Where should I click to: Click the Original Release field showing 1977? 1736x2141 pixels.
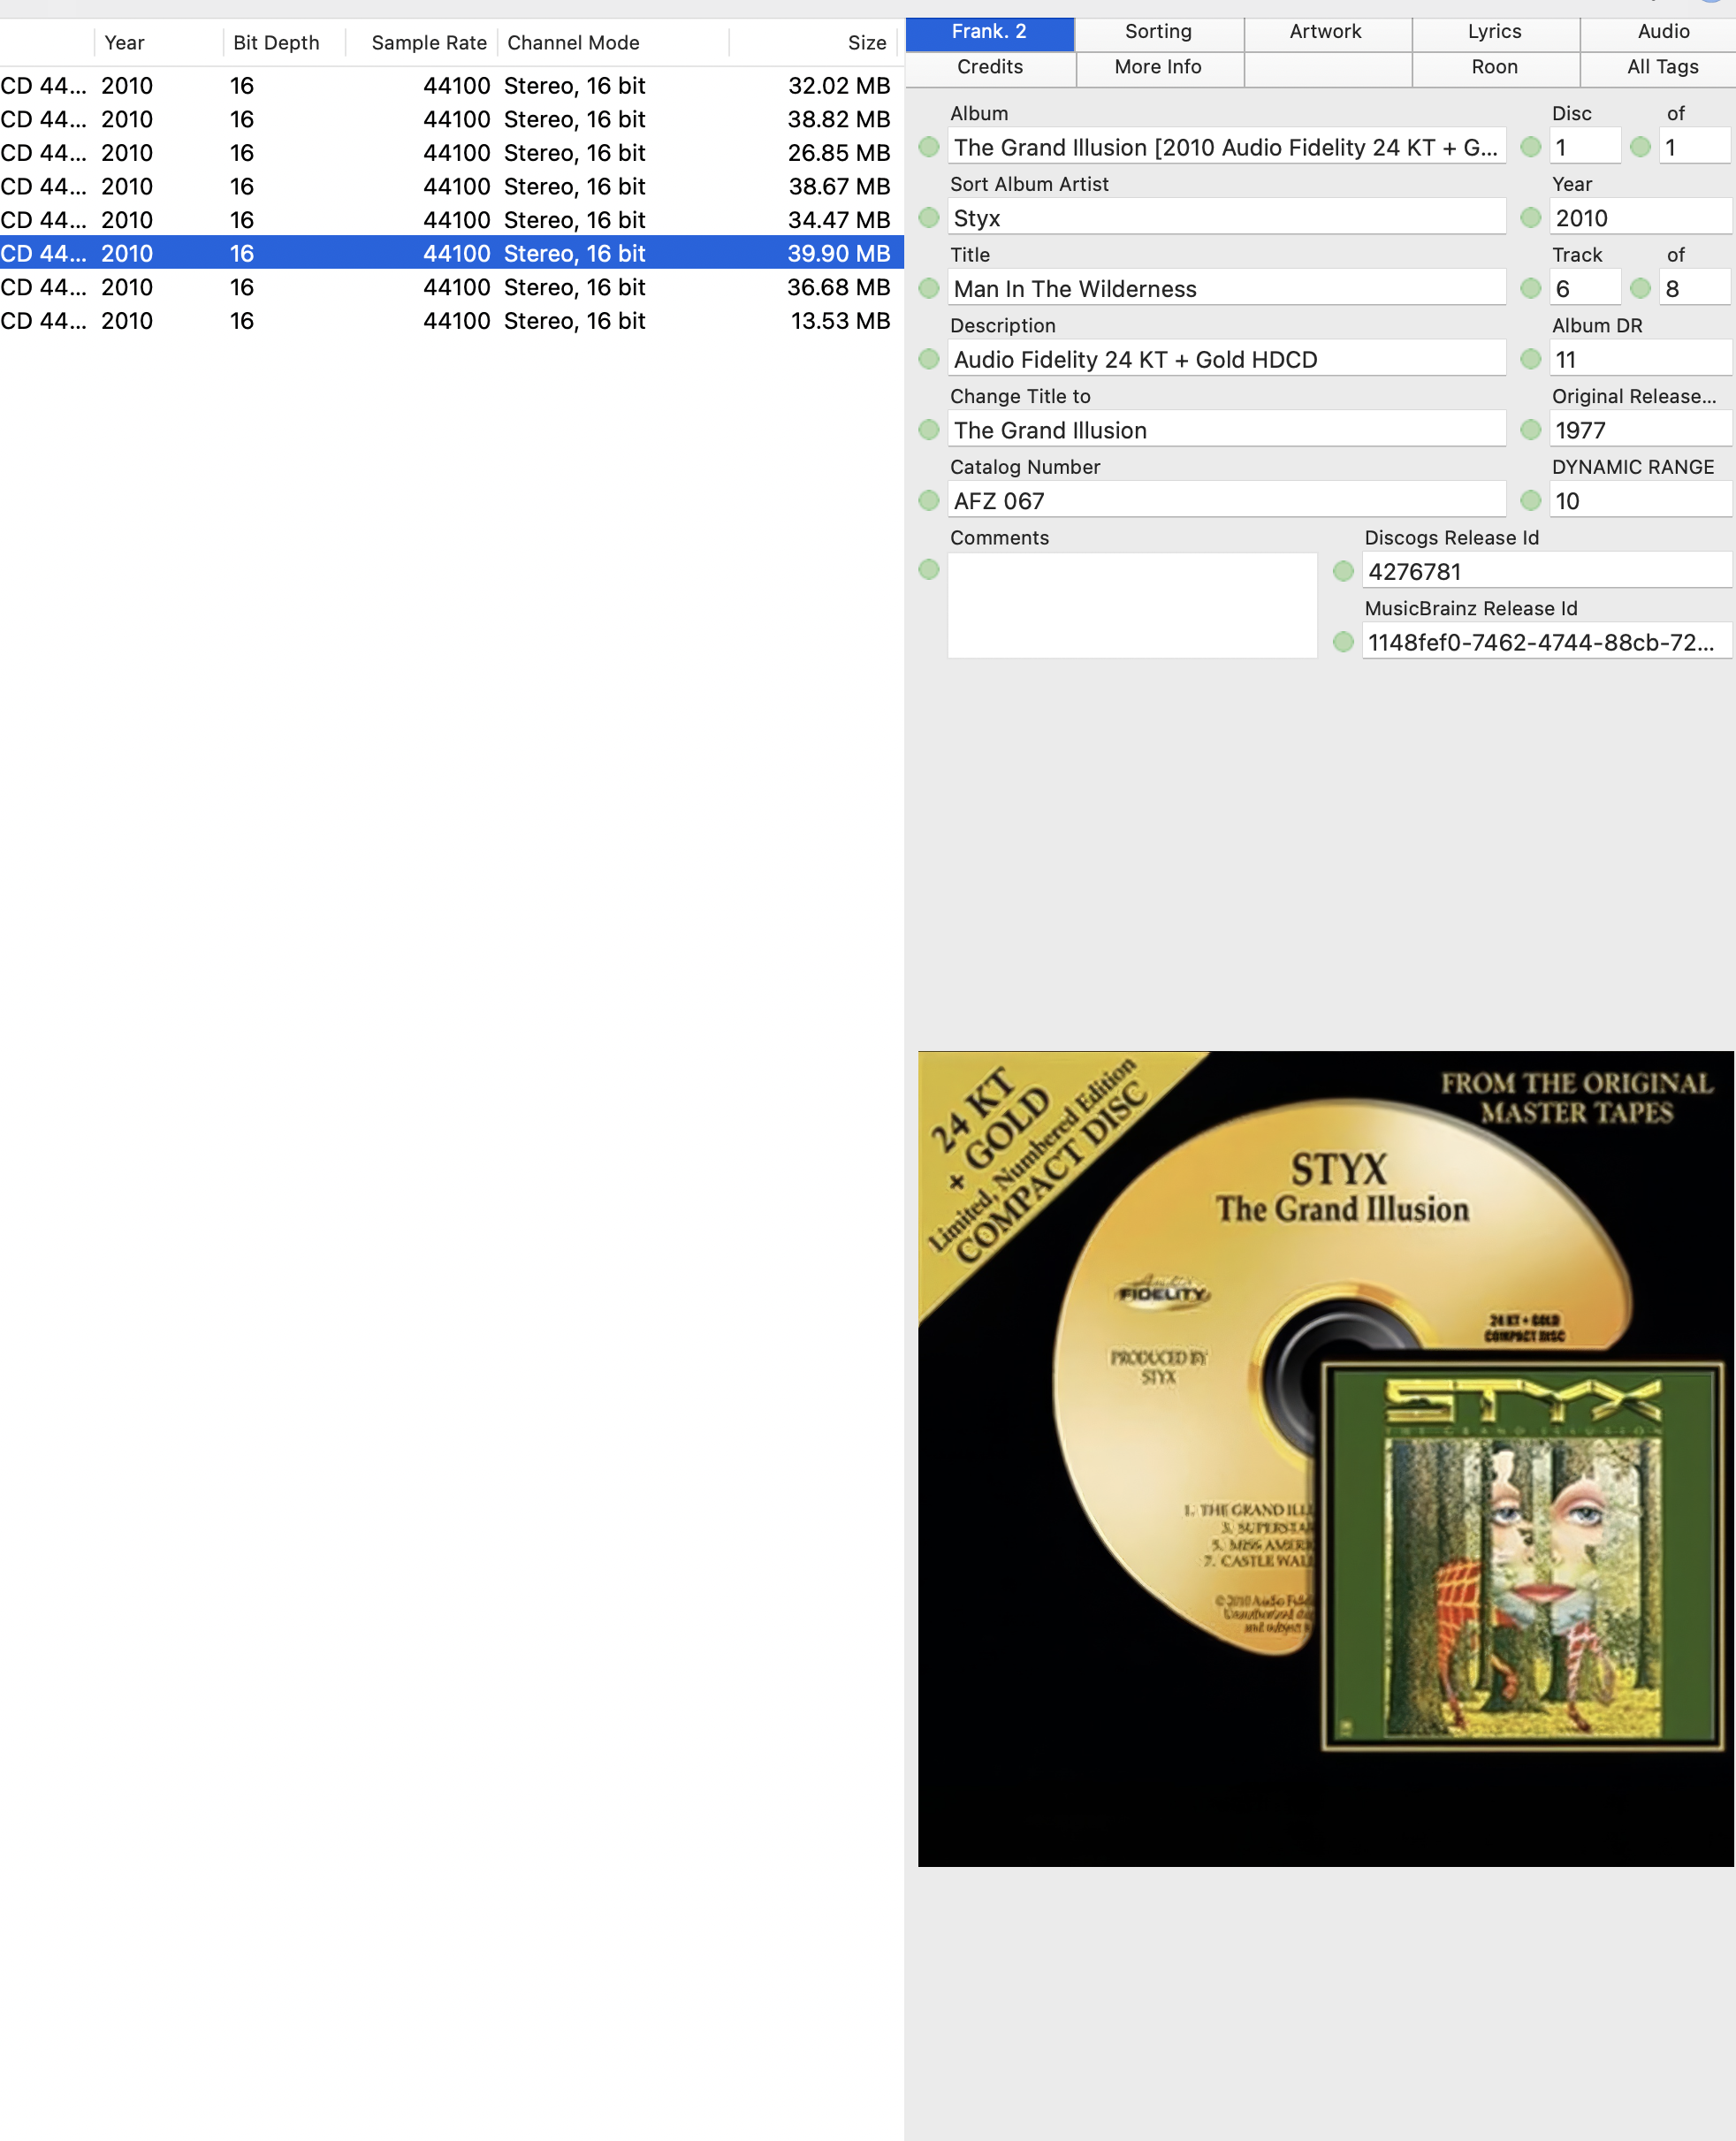[1641, 430]
